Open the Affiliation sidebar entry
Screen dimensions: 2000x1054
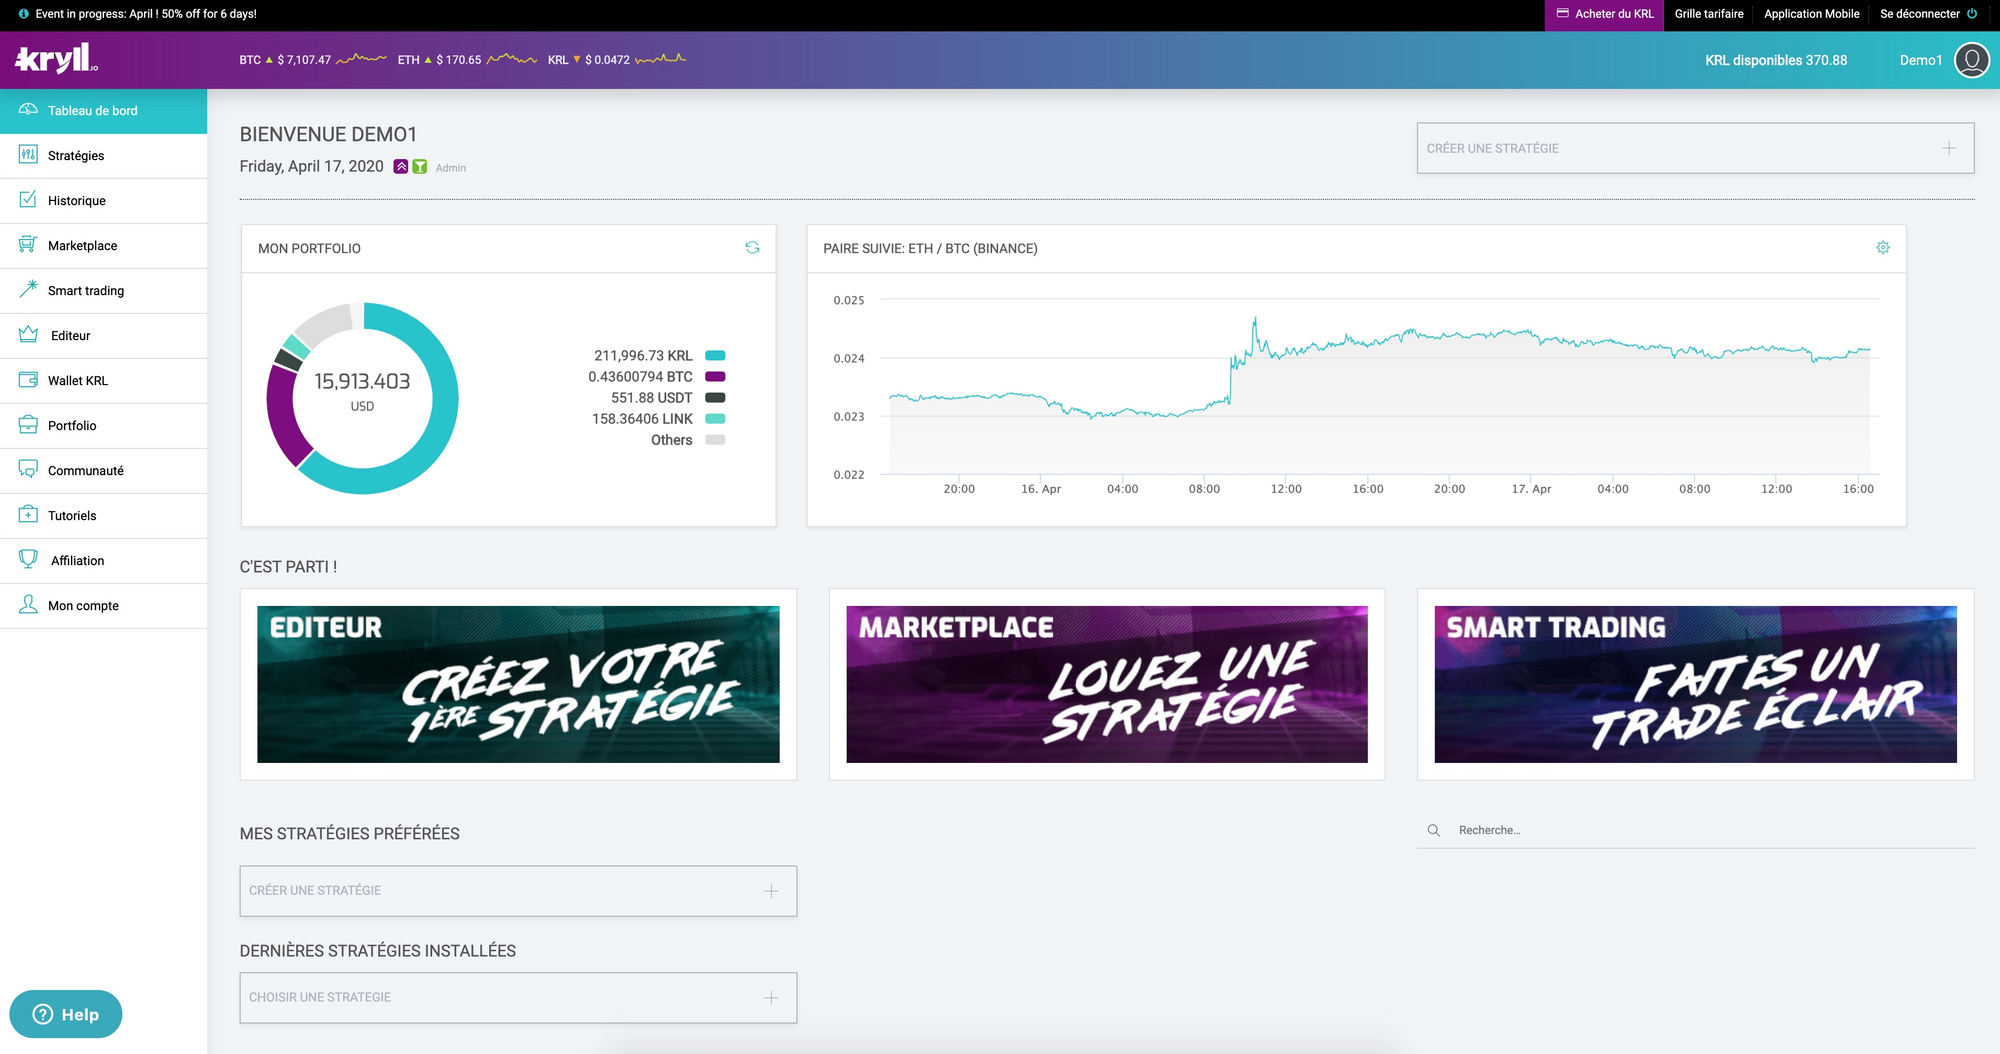[104, 561]
